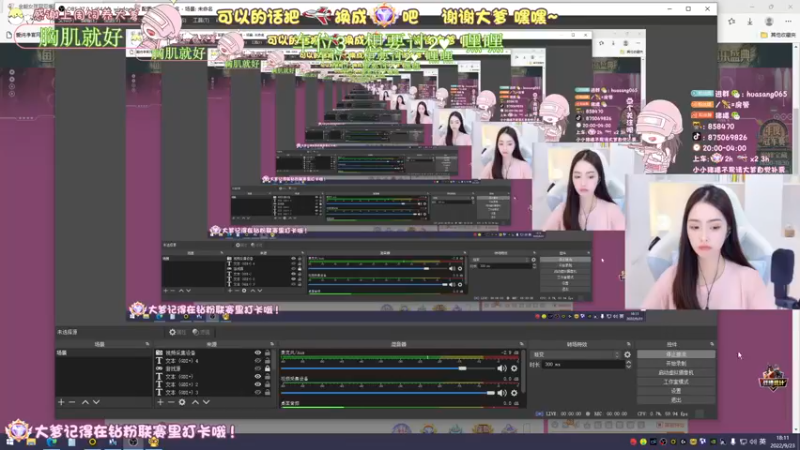Undock the 场景 dock via header icon

tap(147, 344)
